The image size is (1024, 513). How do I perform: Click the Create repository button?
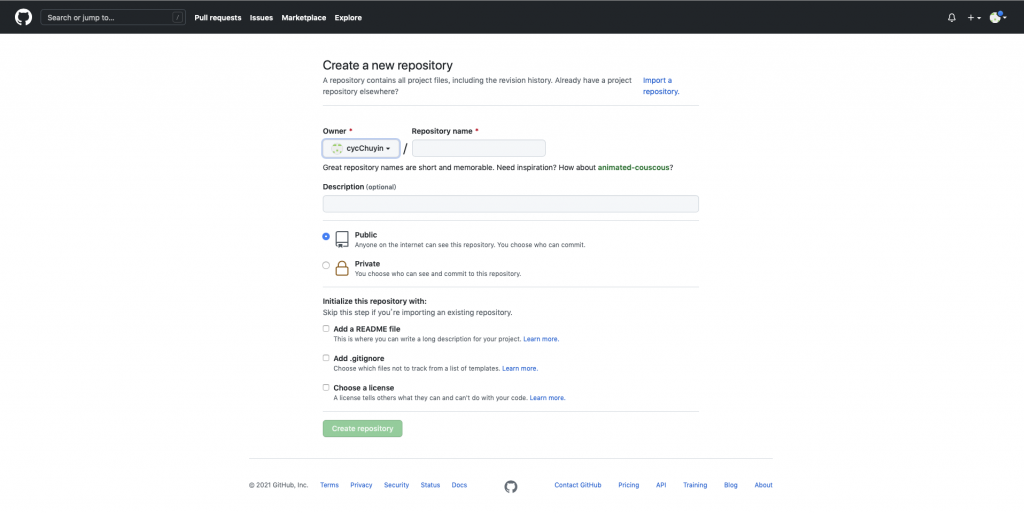tap(362, 428)
